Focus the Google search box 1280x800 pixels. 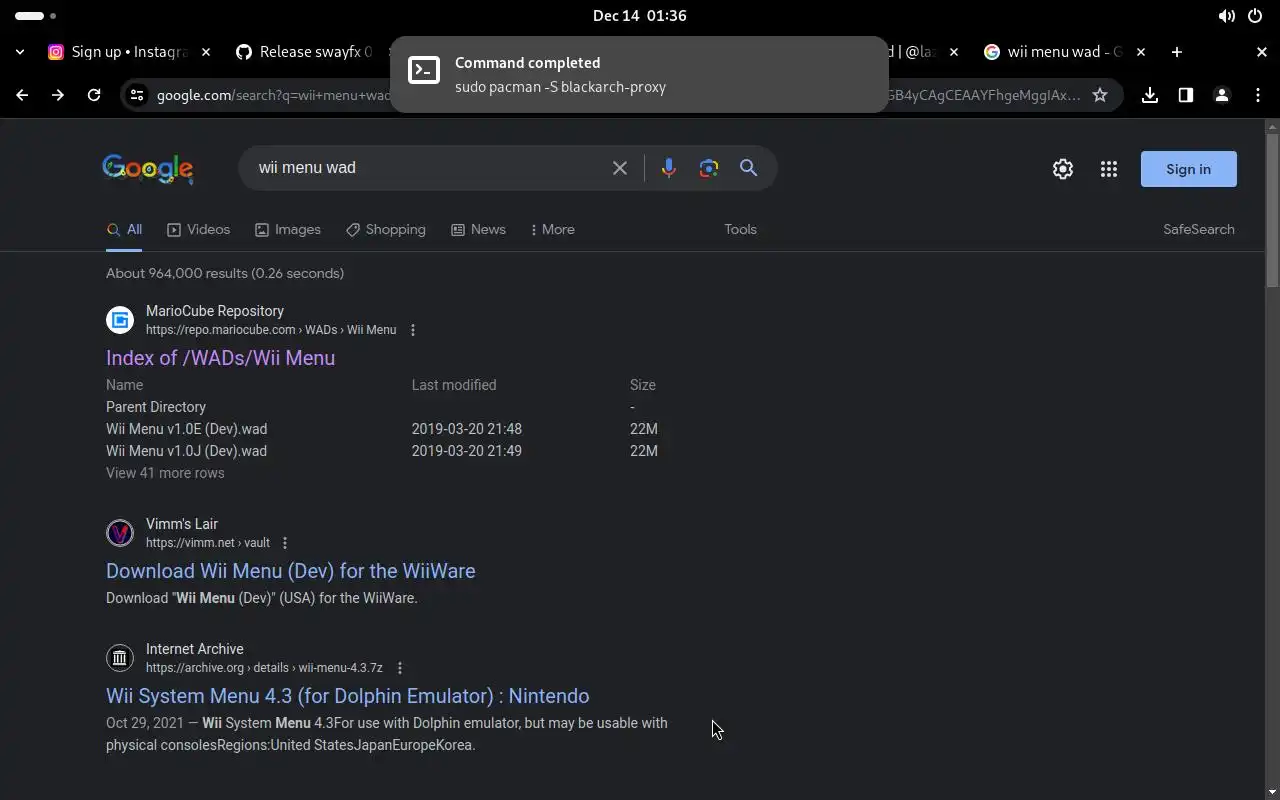[430, 168]
